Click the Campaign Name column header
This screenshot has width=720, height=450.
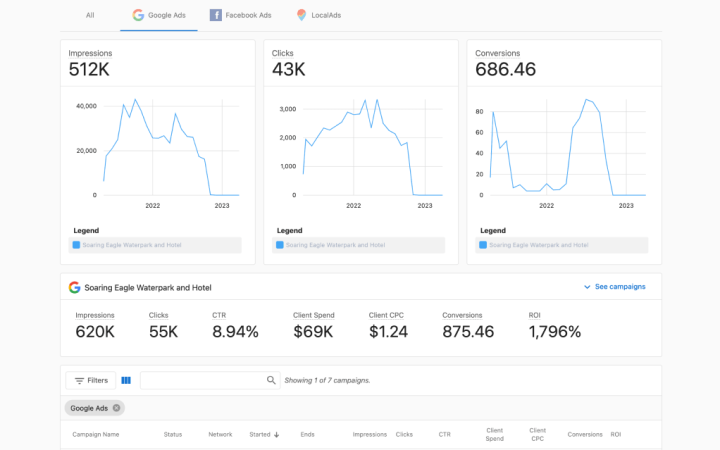point(96,434)
